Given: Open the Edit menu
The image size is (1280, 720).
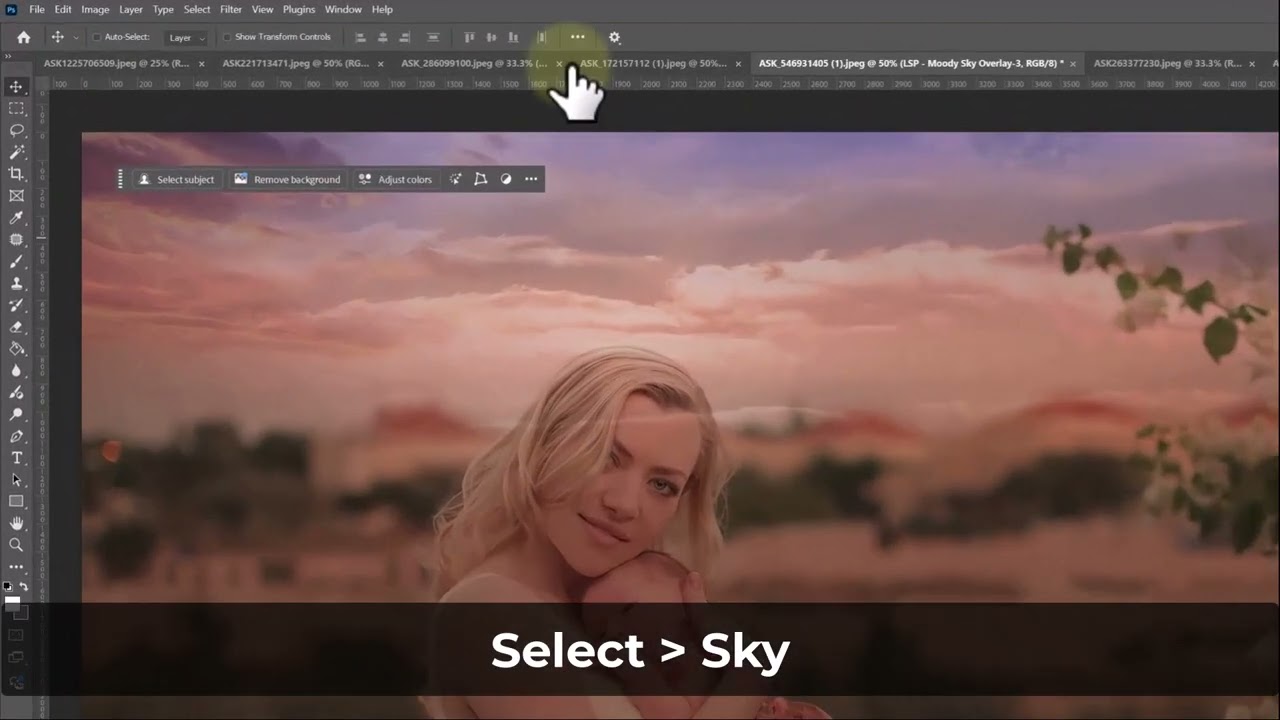Looking at the screenshot, I should tap(63, 9).
